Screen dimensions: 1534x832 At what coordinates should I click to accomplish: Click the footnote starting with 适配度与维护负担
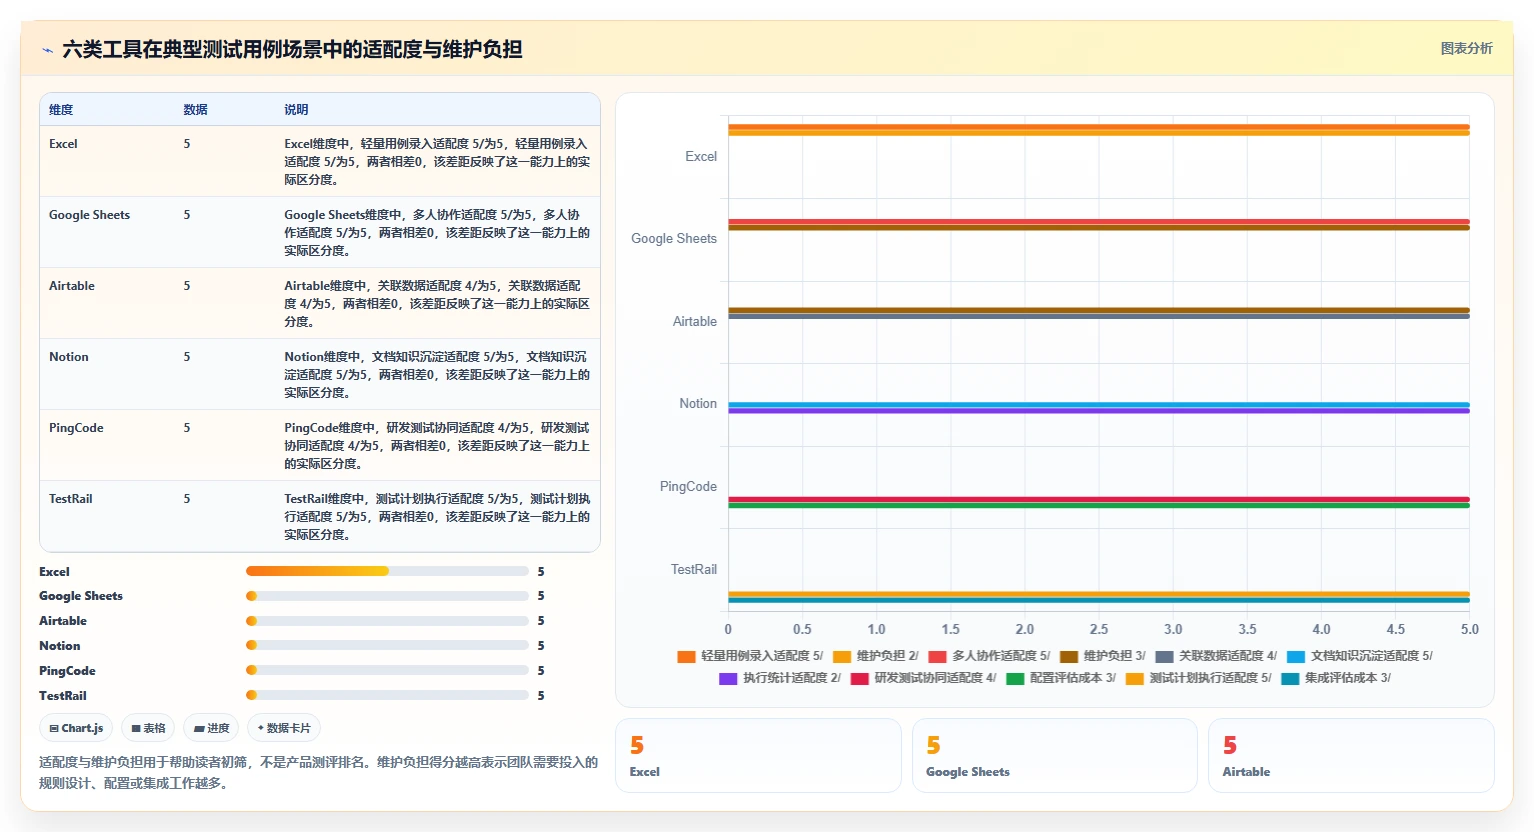coord(318,773)
